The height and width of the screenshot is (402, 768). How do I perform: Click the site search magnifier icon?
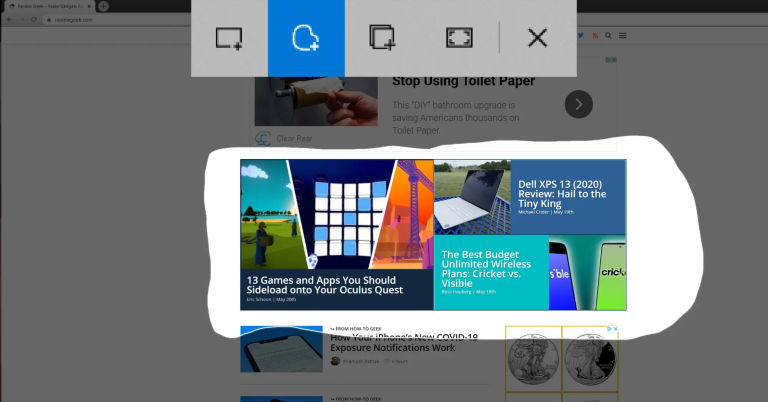pos(608,35)
